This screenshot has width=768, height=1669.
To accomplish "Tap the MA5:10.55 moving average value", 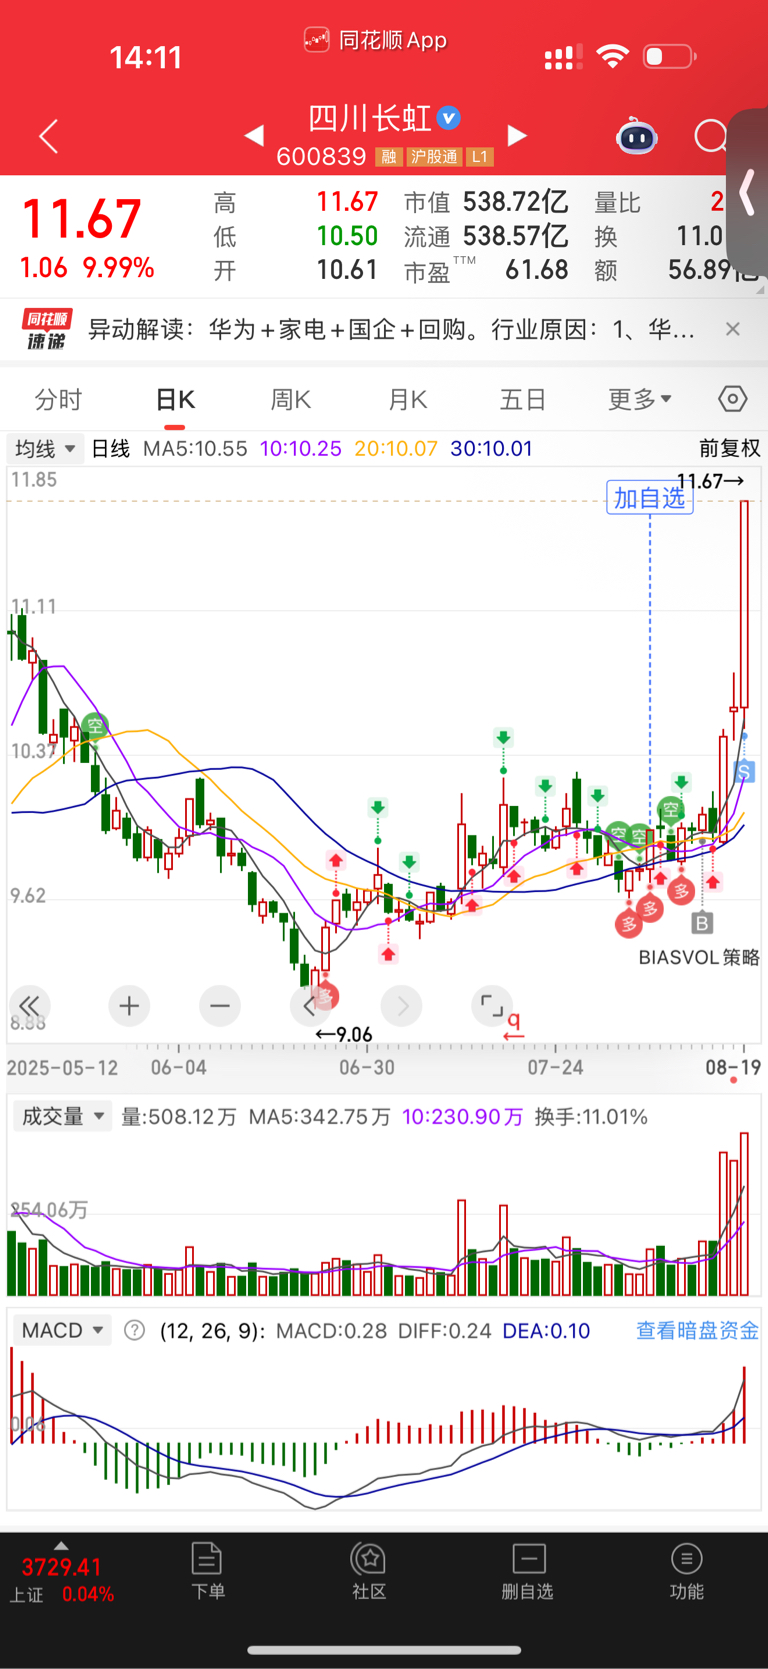I will [x=195, y=448].
